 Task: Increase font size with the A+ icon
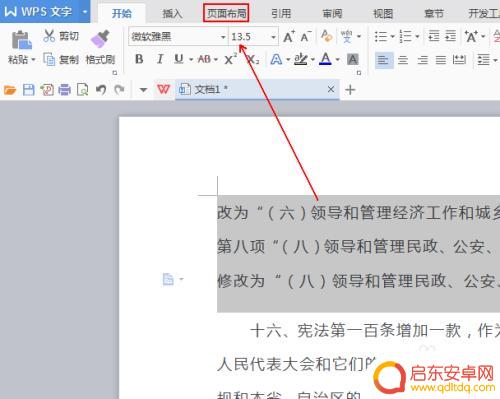(289, 36)
